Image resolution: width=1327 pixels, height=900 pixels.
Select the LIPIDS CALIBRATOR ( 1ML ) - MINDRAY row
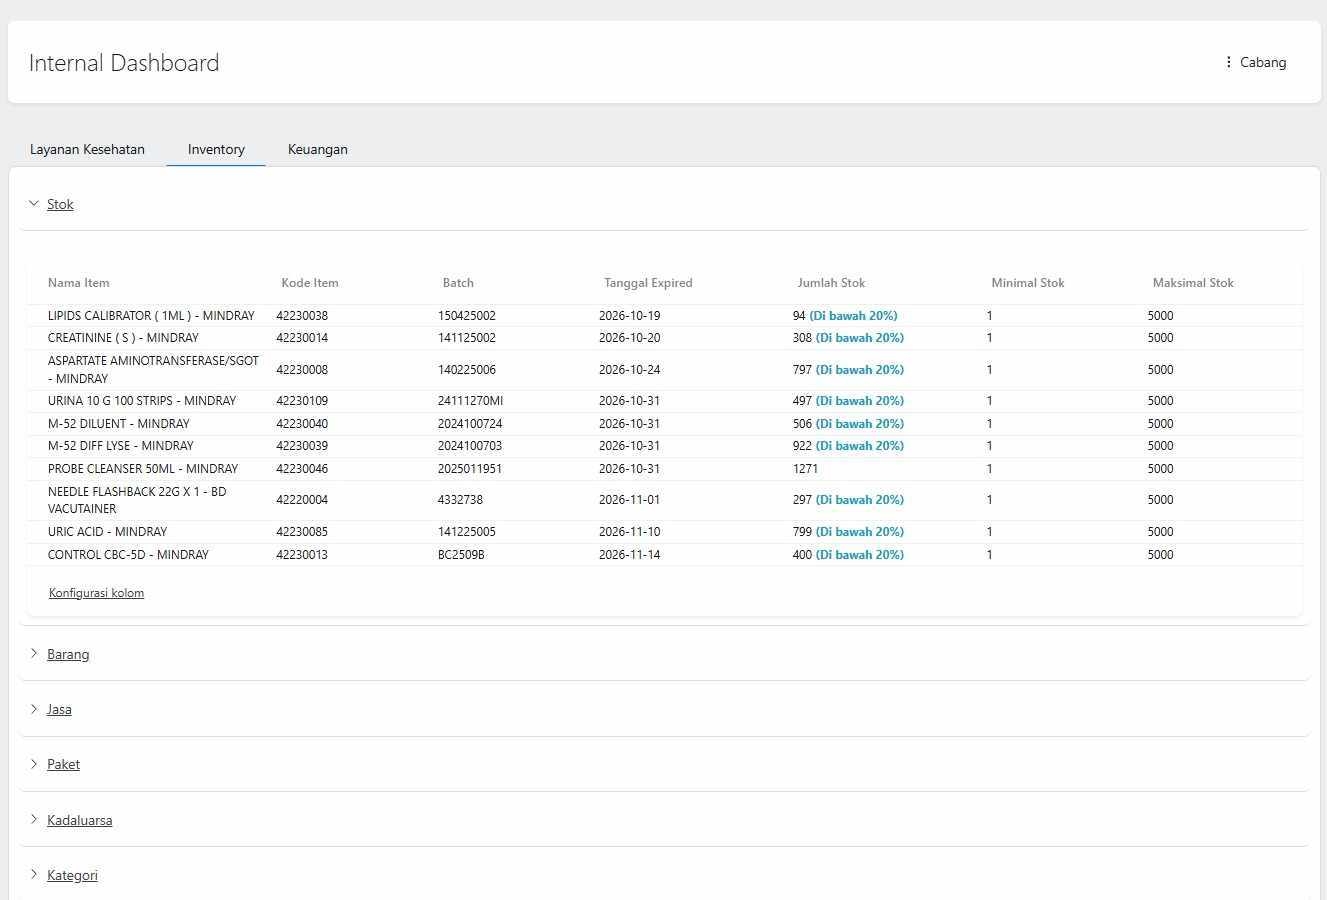click(664, 315)
